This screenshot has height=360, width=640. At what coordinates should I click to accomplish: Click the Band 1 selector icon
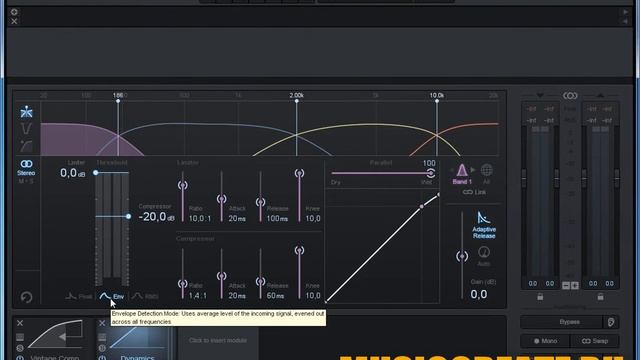click(462, 173)
